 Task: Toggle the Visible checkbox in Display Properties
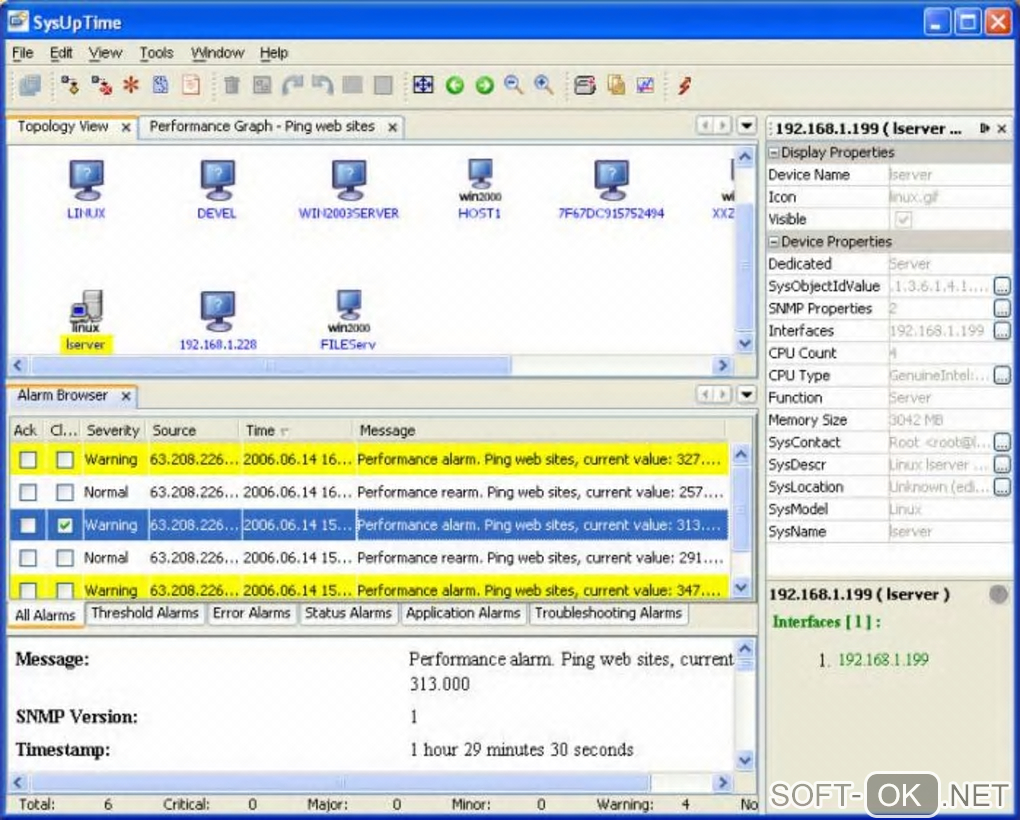[x=904, y=219]
